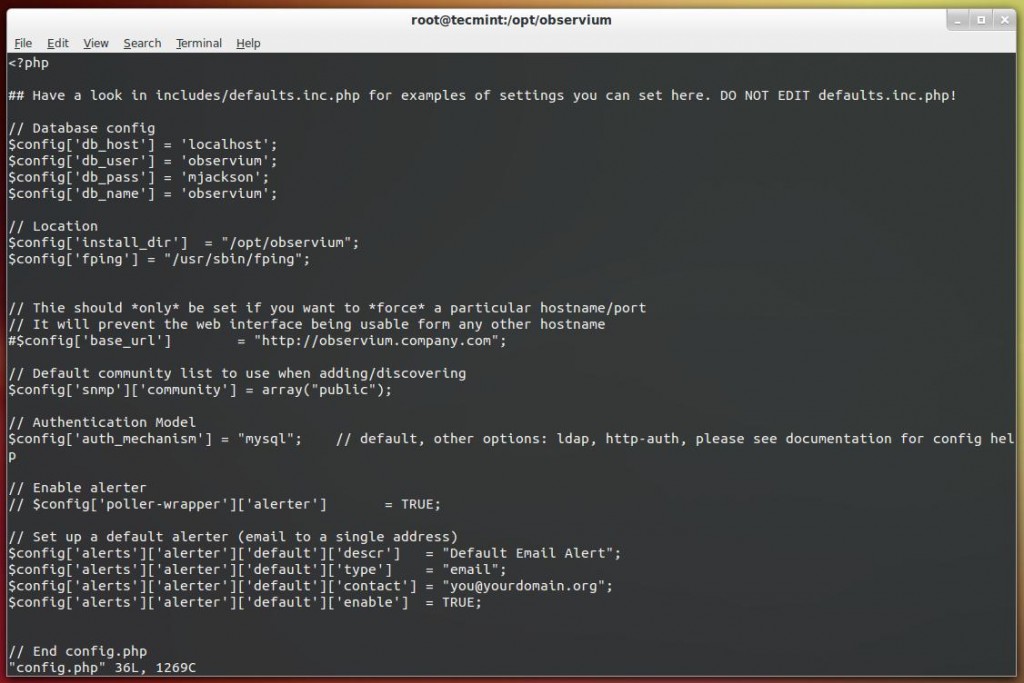Place cursor on the install_dir /opt/observium line
The height and width of the screenshot is (683, 1024).
coord(180,242)
